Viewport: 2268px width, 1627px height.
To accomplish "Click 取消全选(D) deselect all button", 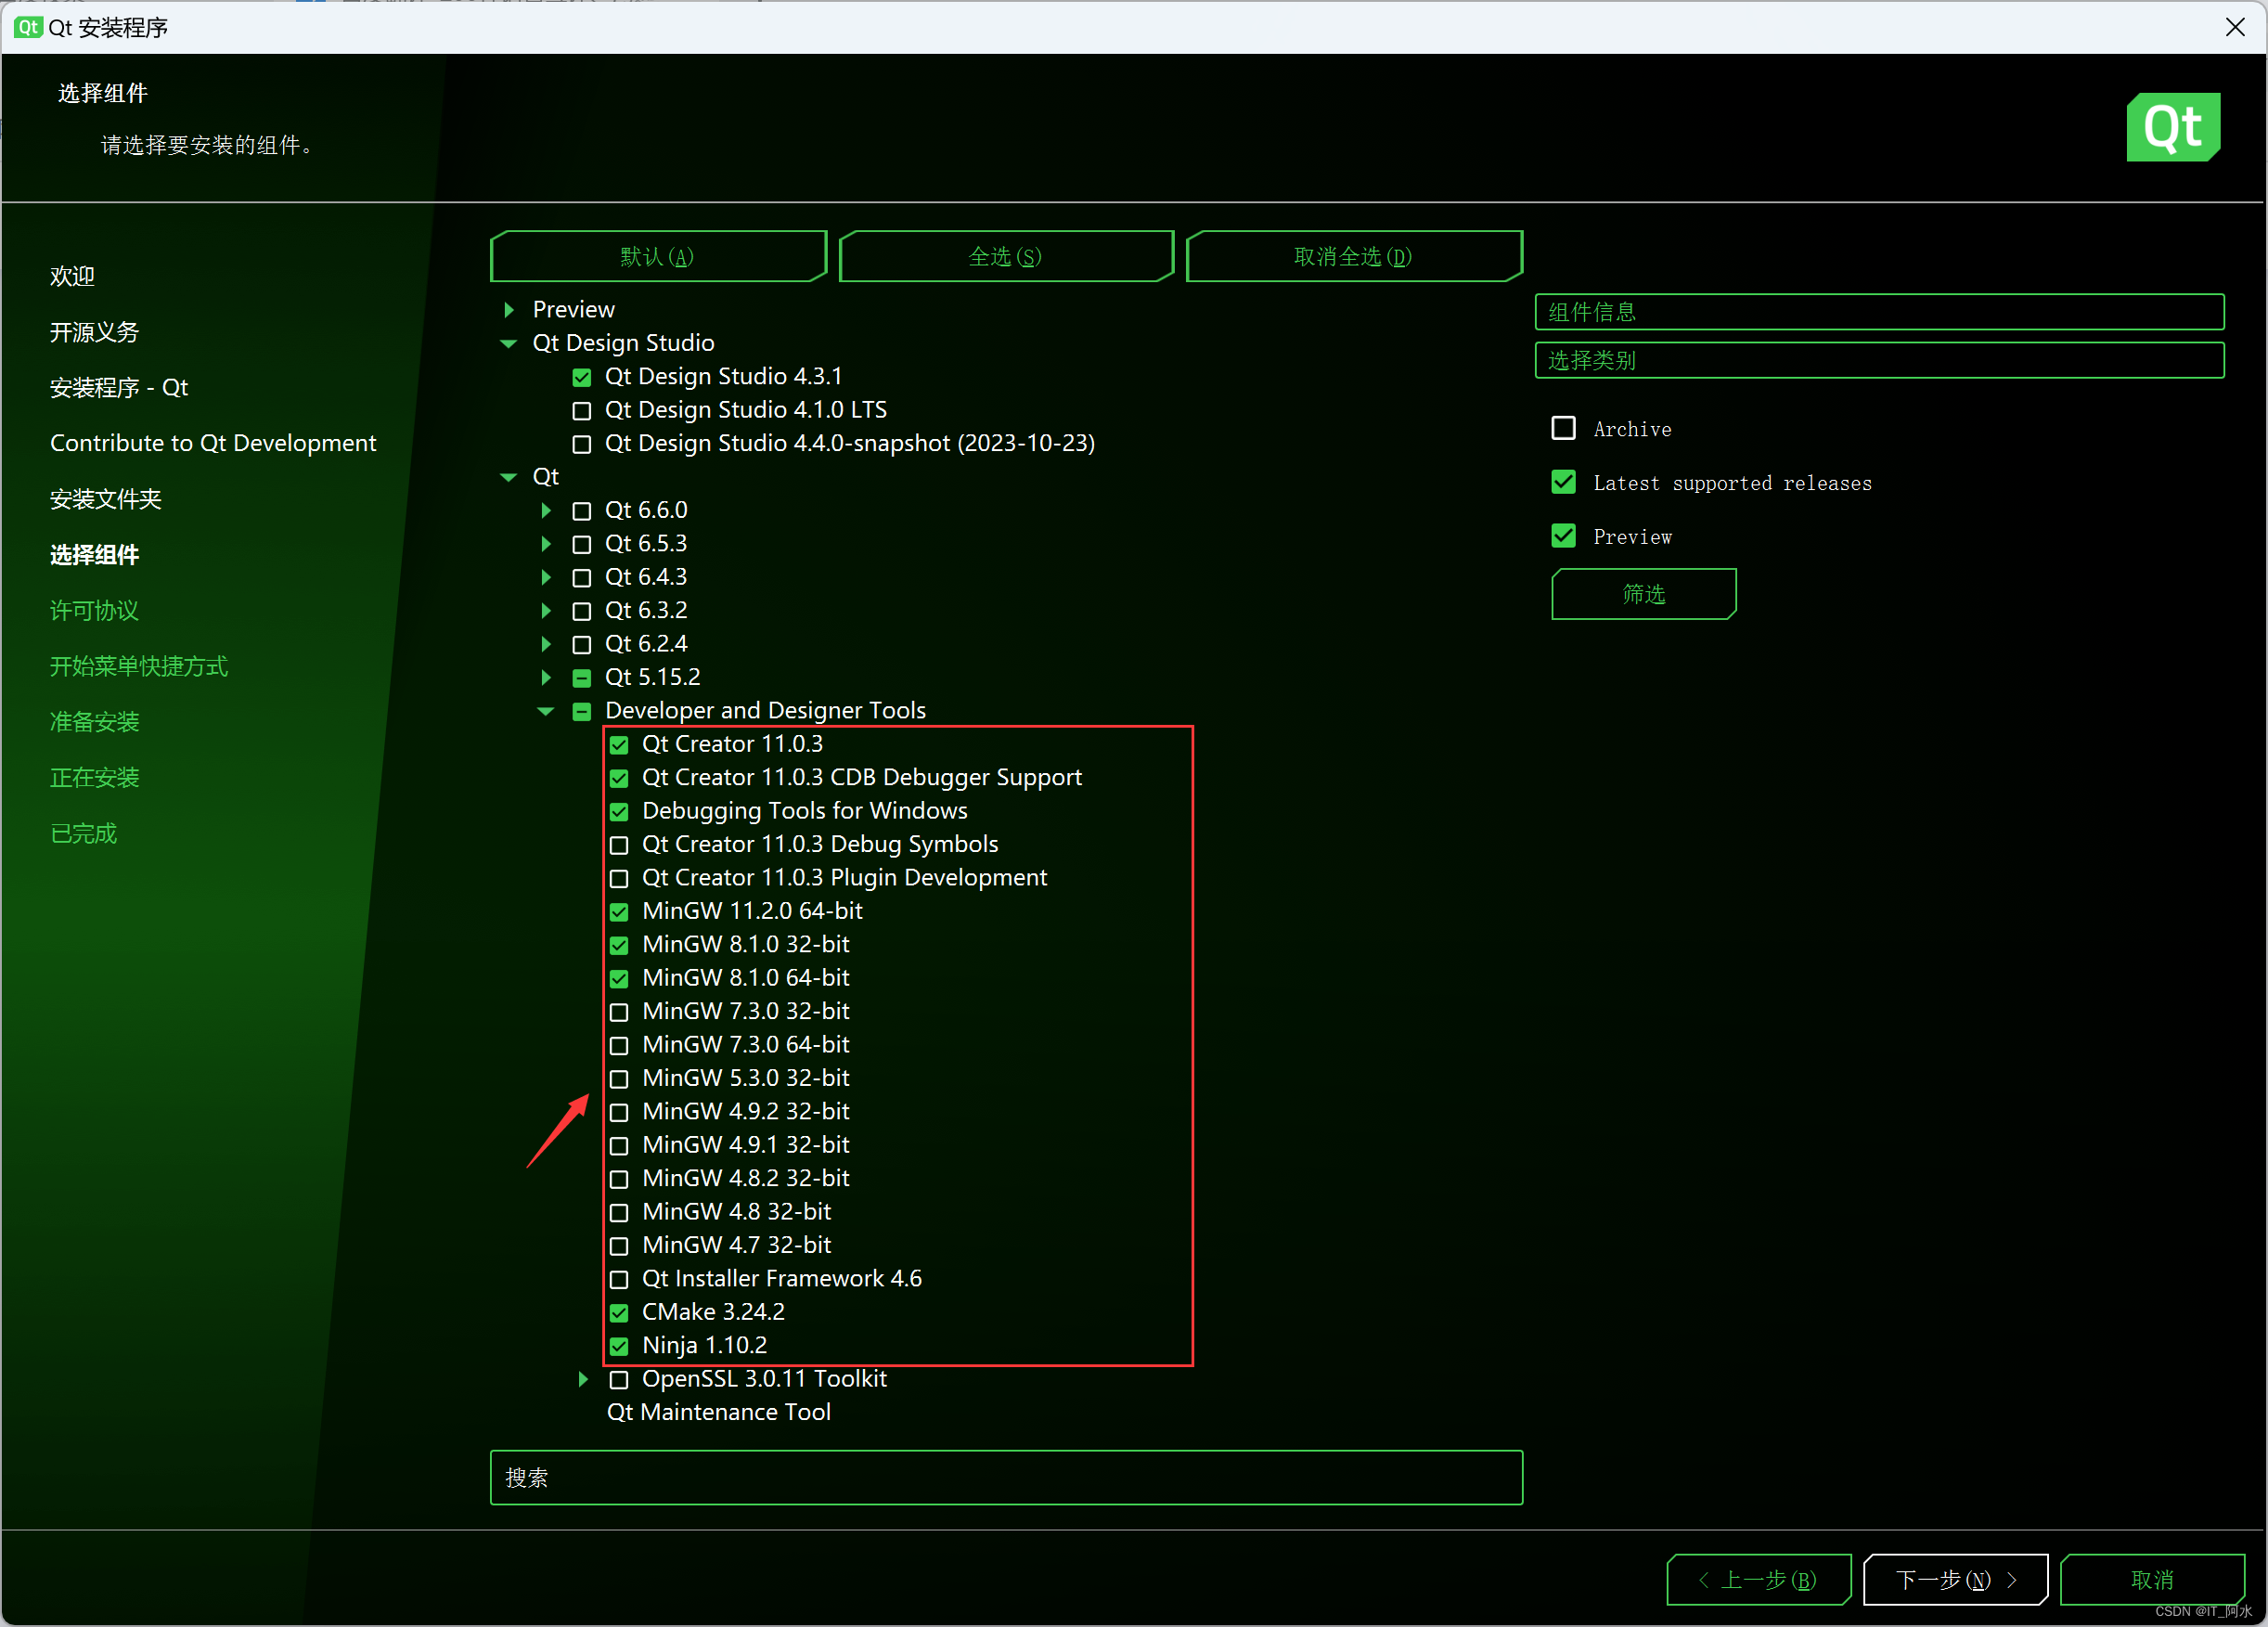I will click(x=1353, y=257).
